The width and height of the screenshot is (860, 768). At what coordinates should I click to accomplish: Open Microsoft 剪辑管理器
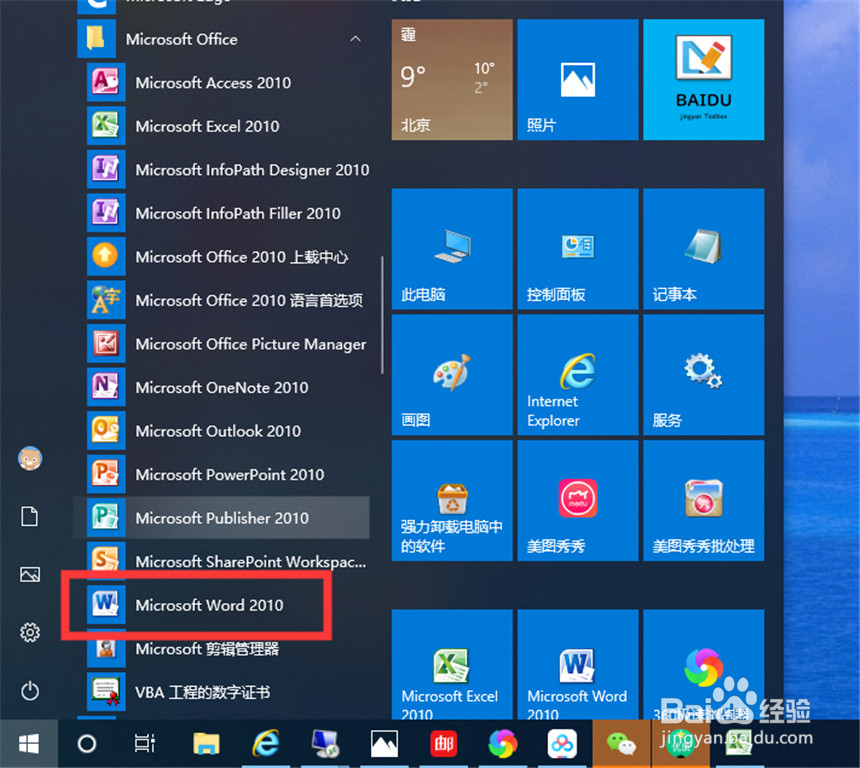[x=222, y=648]
